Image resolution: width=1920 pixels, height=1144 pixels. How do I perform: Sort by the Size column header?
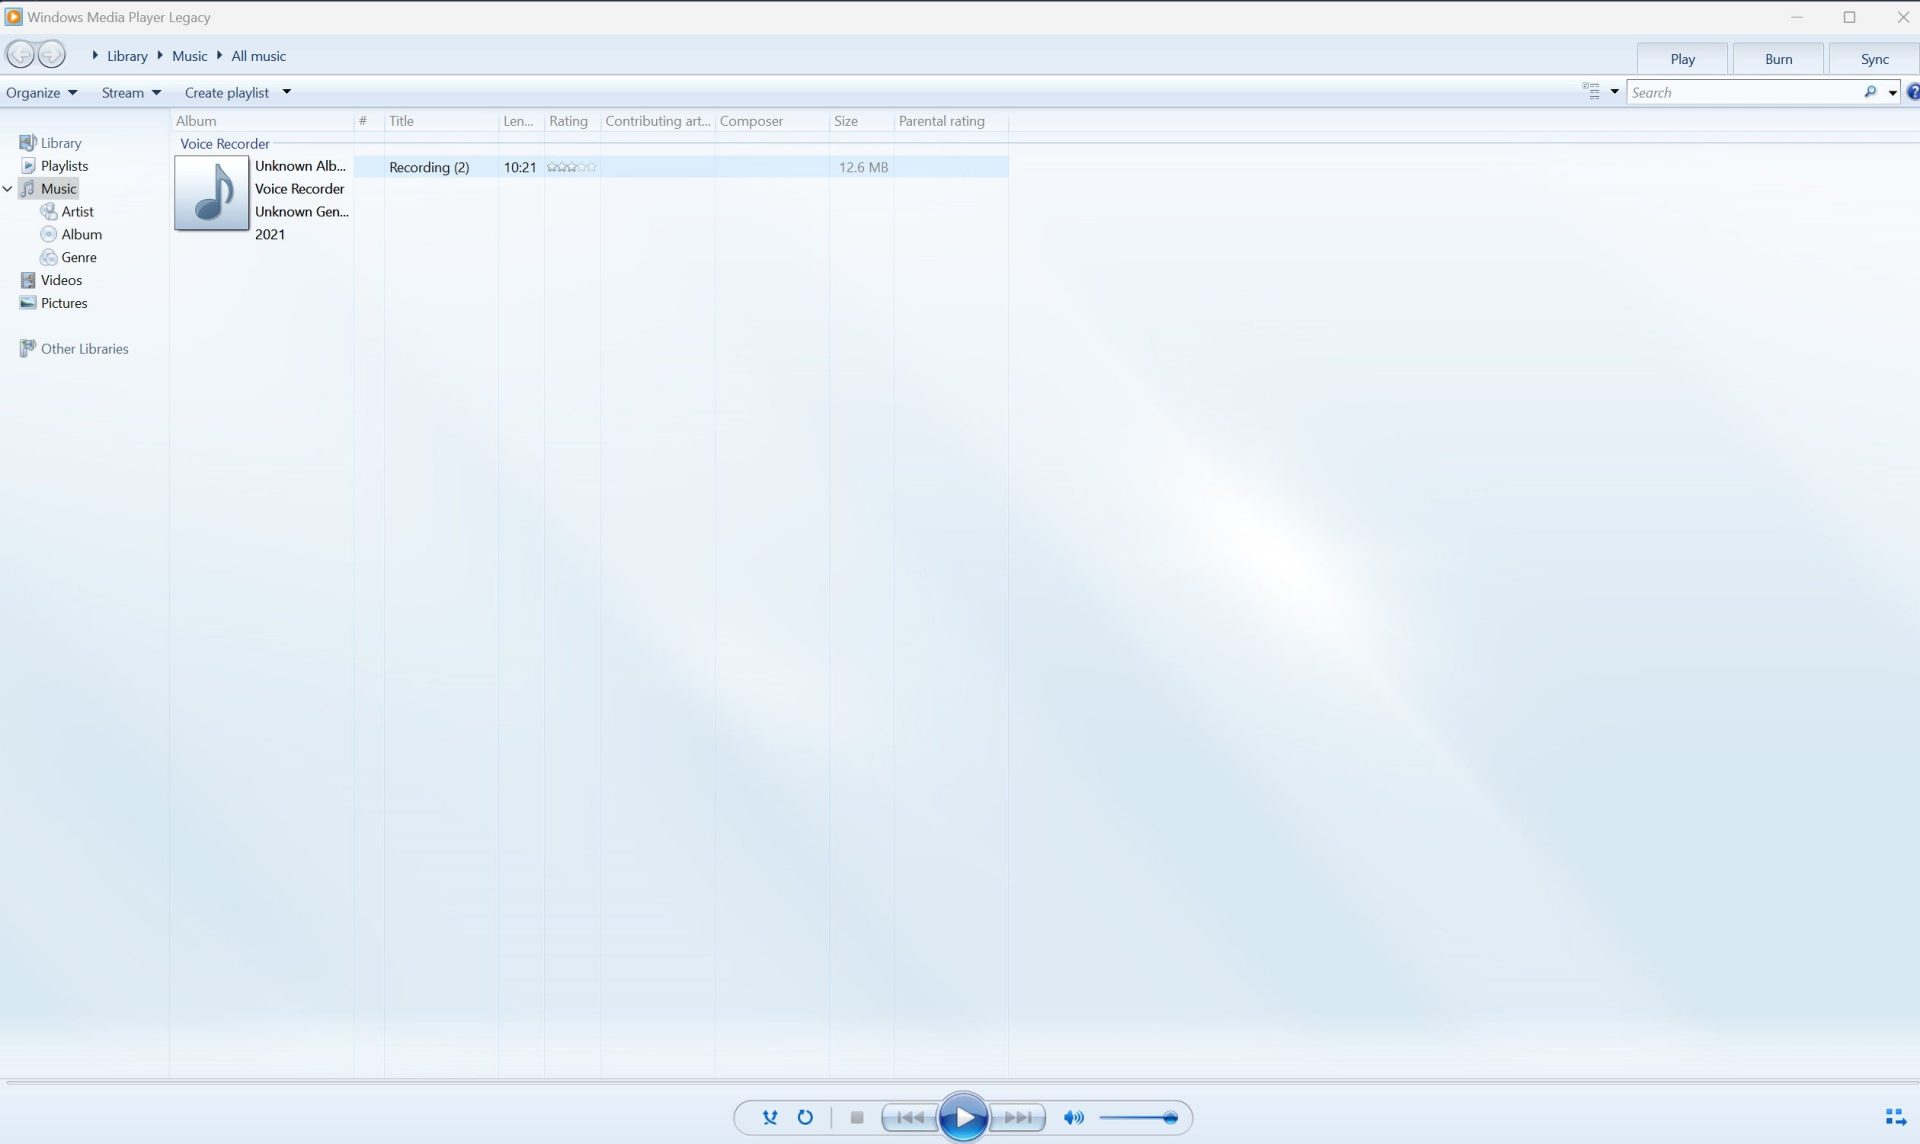(861, 121)
